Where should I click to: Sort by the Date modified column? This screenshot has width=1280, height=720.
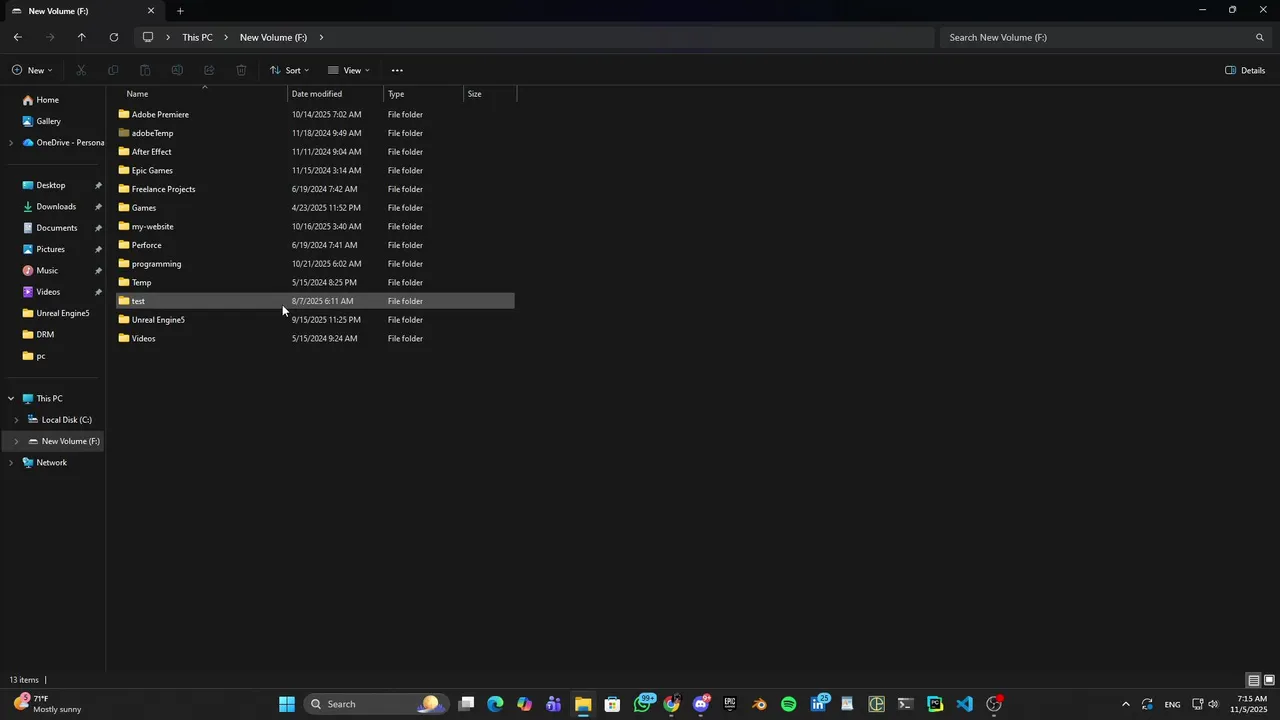click(336, 94)
